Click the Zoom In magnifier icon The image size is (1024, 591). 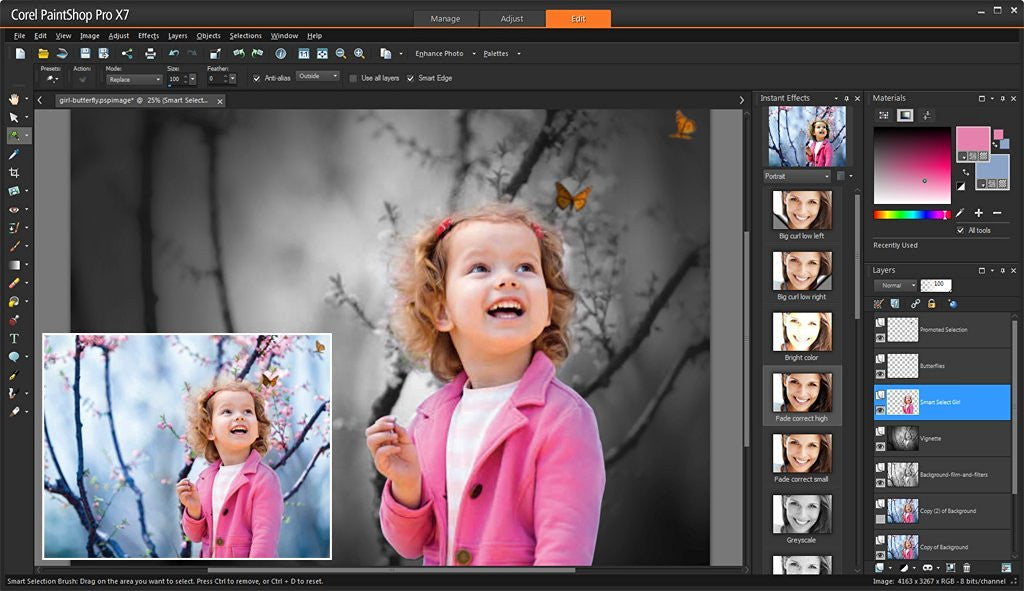coord(359,53)
